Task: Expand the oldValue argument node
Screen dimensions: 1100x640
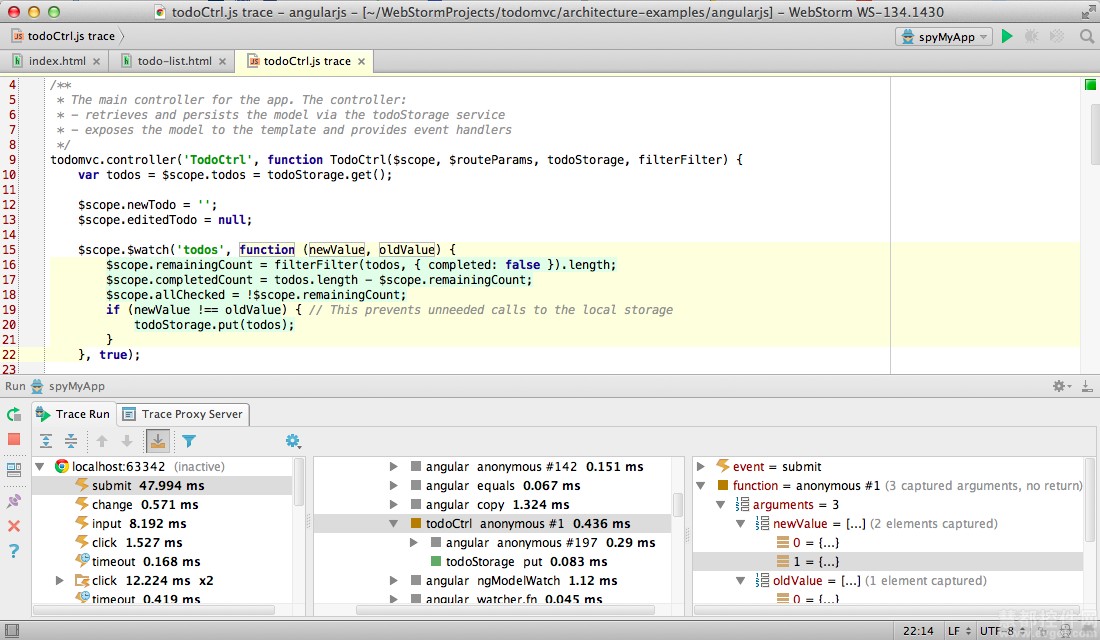Action: coord(739,580)
